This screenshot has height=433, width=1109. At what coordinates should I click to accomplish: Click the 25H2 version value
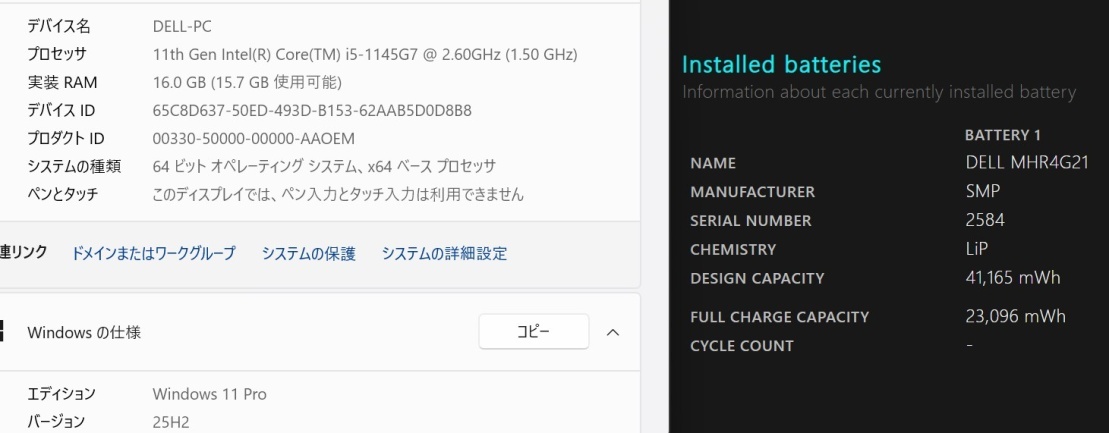[170, 422]
